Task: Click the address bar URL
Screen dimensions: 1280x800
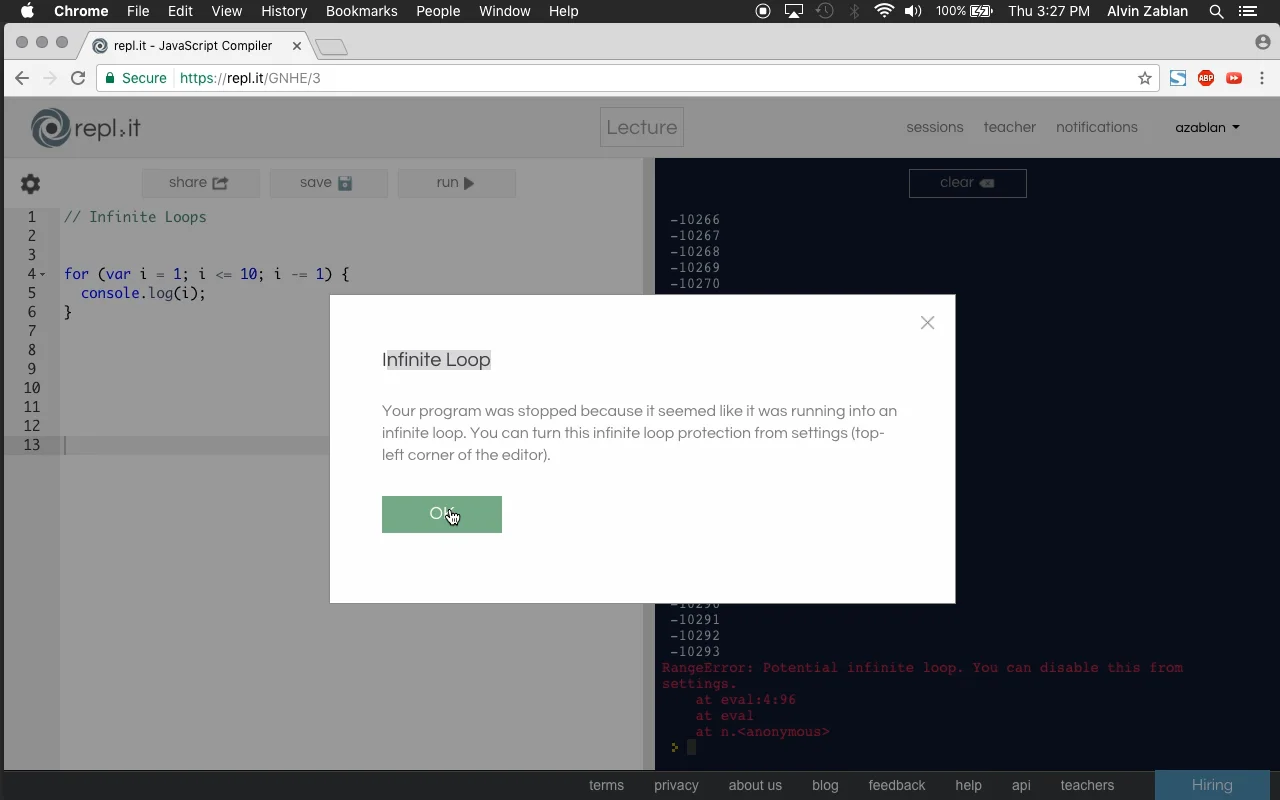Action: click(x=250, y=78)
